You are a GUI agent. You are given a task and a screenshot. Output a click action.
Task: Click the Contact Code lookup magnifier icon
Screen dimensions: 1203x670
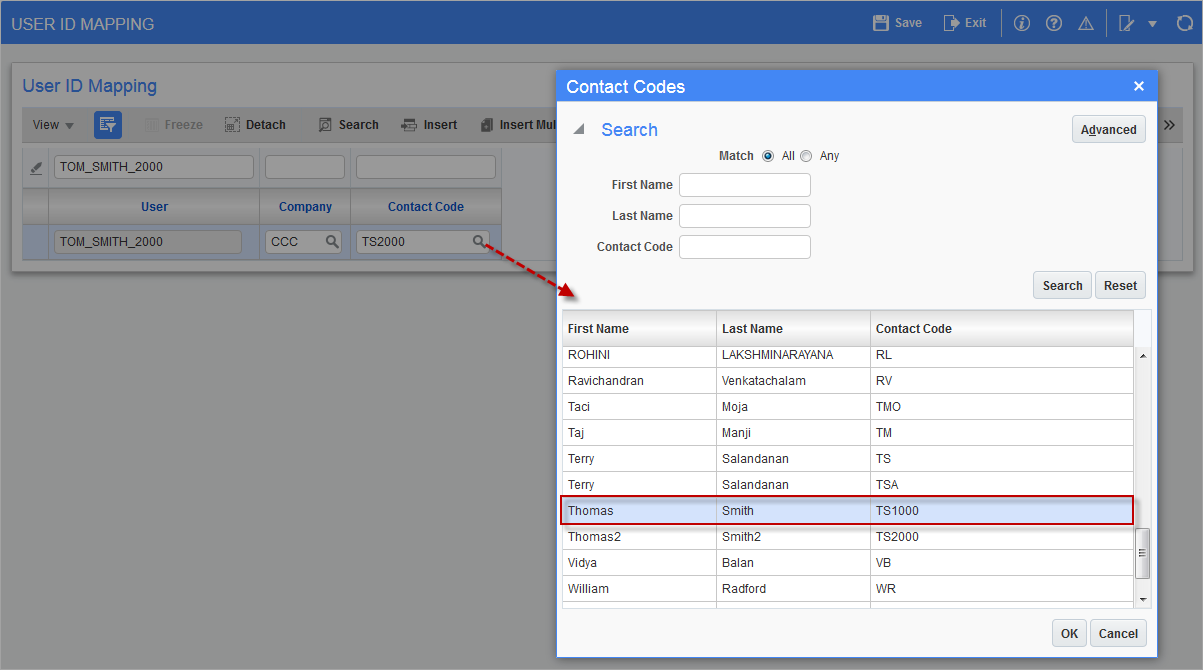pyautogui.click(x=479, y=241)
